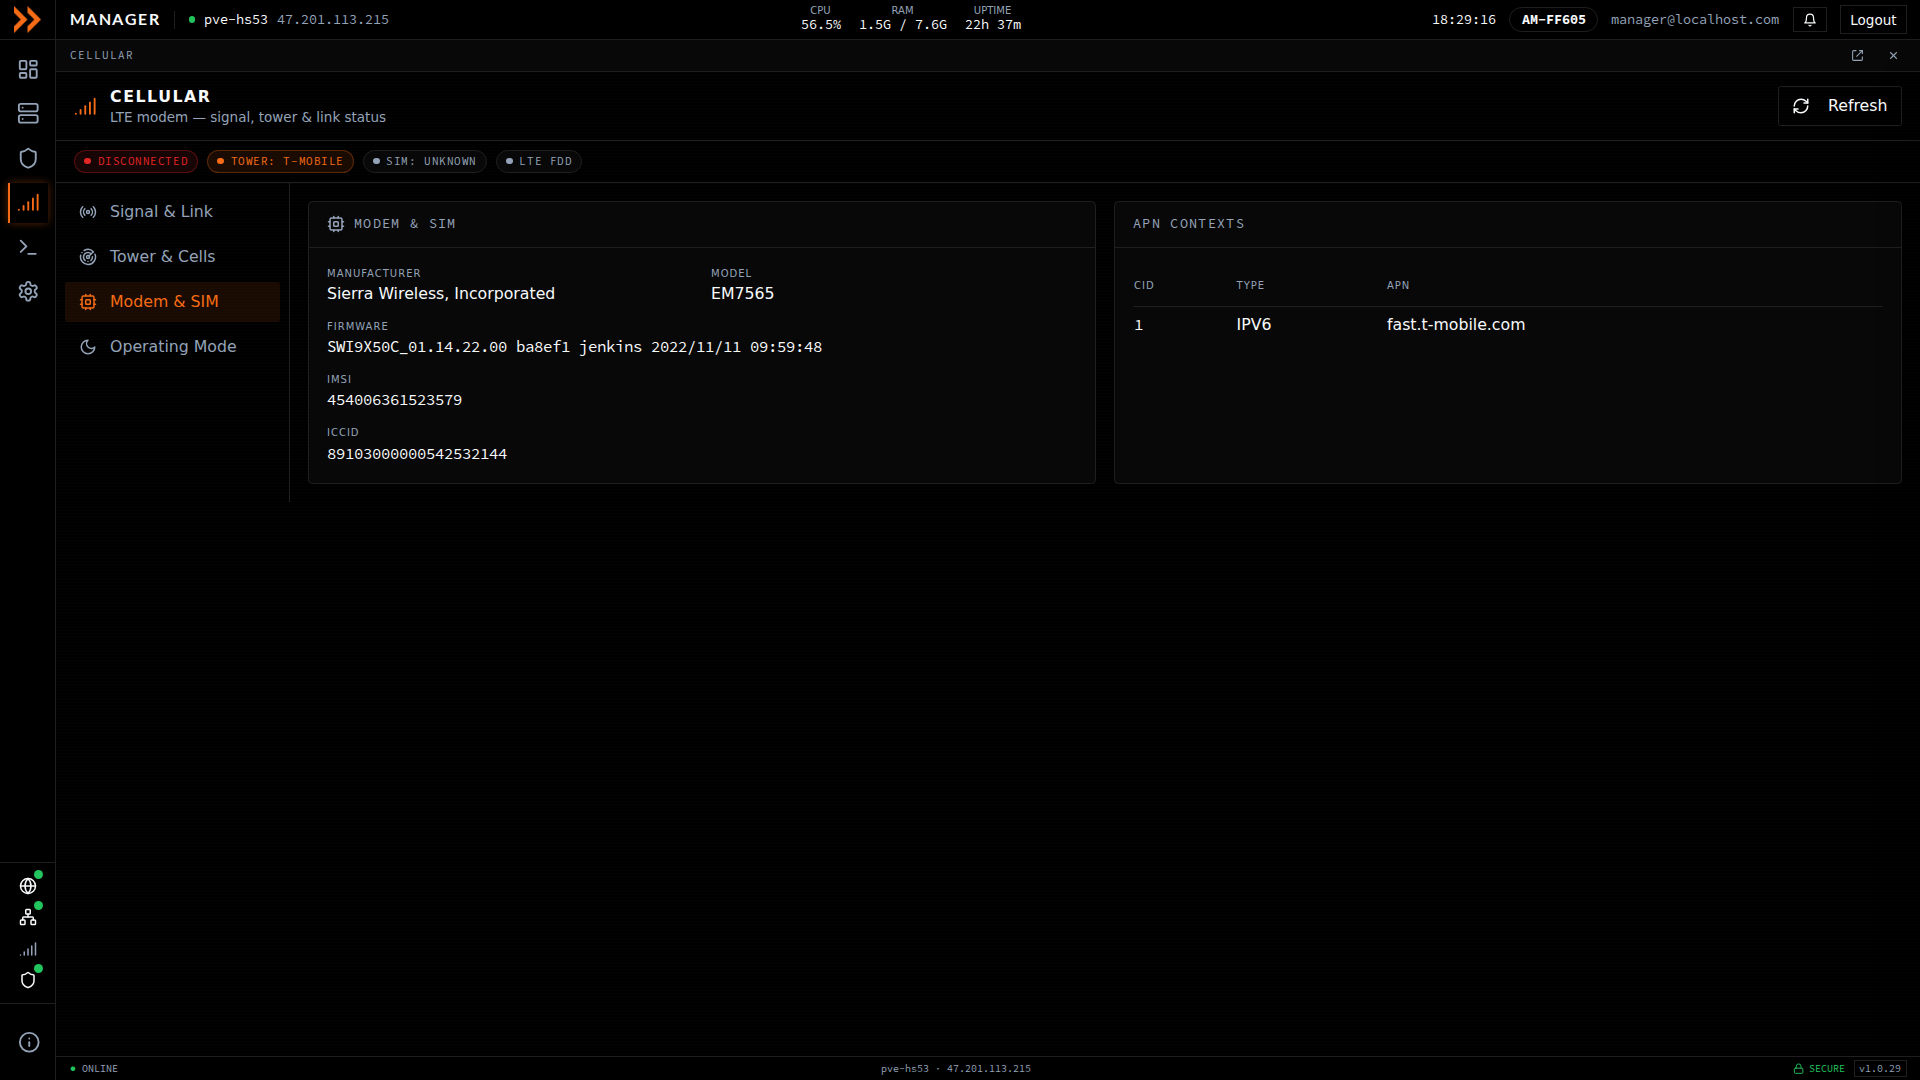Open the shield security icon in sidebar
The height and width of the screenshot is (1080, 1920).
[28, 158]
